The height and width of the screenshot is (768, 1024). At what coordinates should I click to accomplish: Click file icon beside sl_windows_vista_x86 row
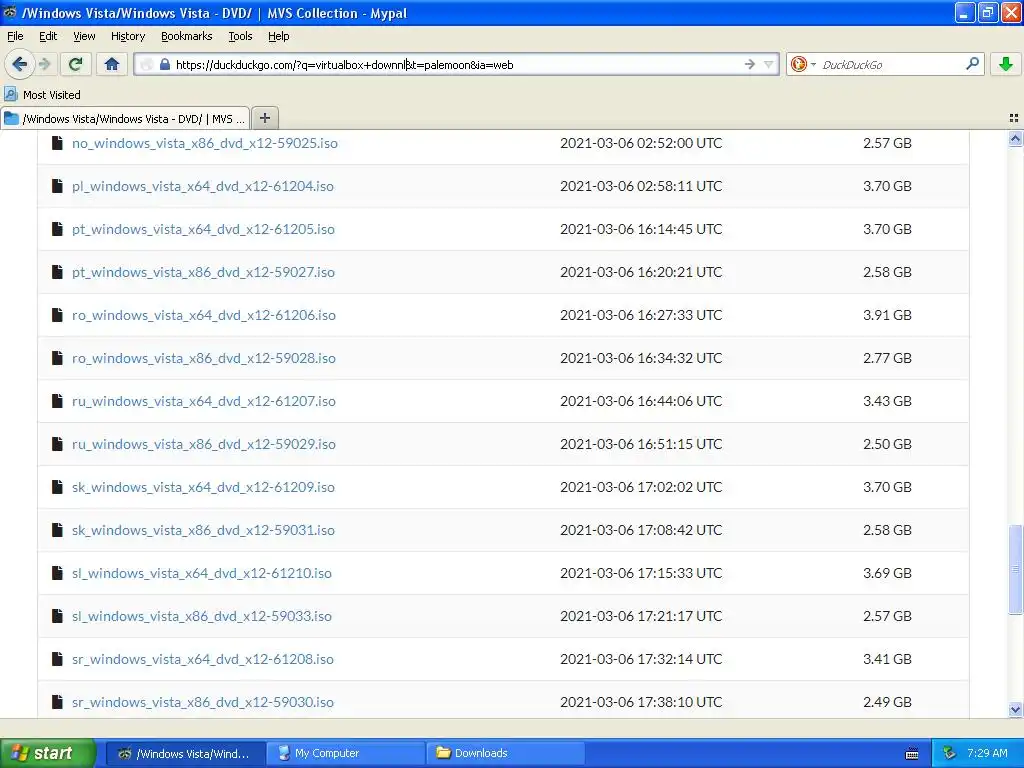tap(57, 616)
